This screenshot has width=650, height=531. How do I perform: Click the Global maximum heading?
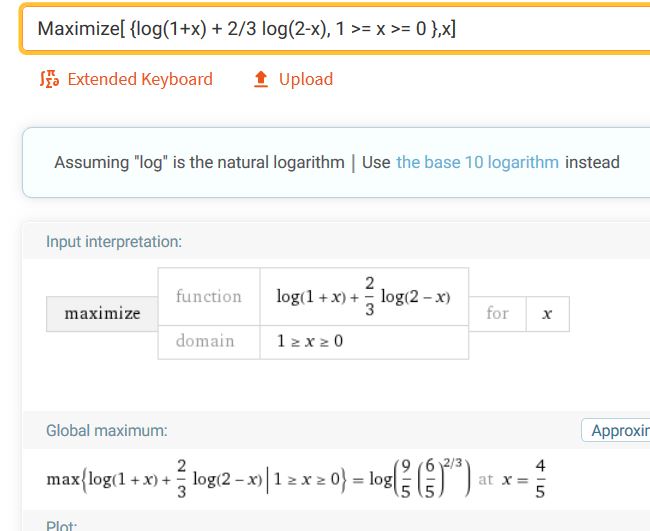(x=107, y=431)
